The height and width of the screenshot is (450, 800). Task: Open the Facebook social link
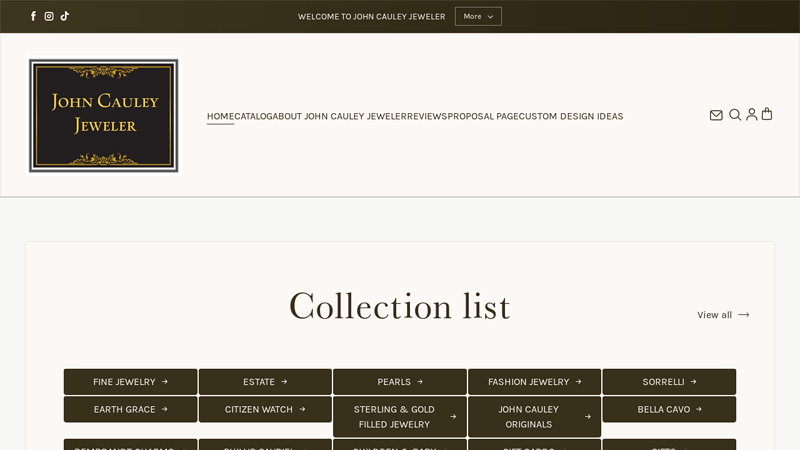tap(33, 16)
